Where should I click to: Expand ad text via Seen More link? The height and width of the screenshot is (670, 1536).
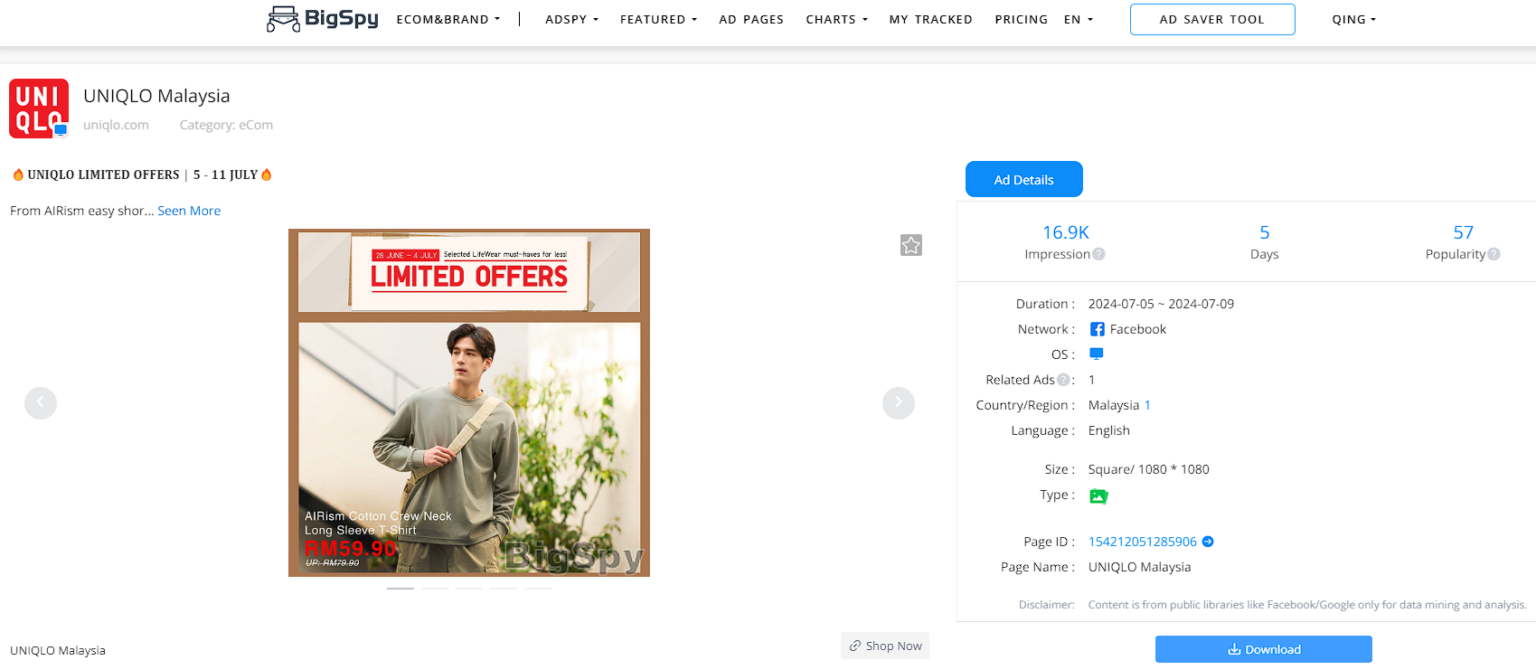pos(189,210)
